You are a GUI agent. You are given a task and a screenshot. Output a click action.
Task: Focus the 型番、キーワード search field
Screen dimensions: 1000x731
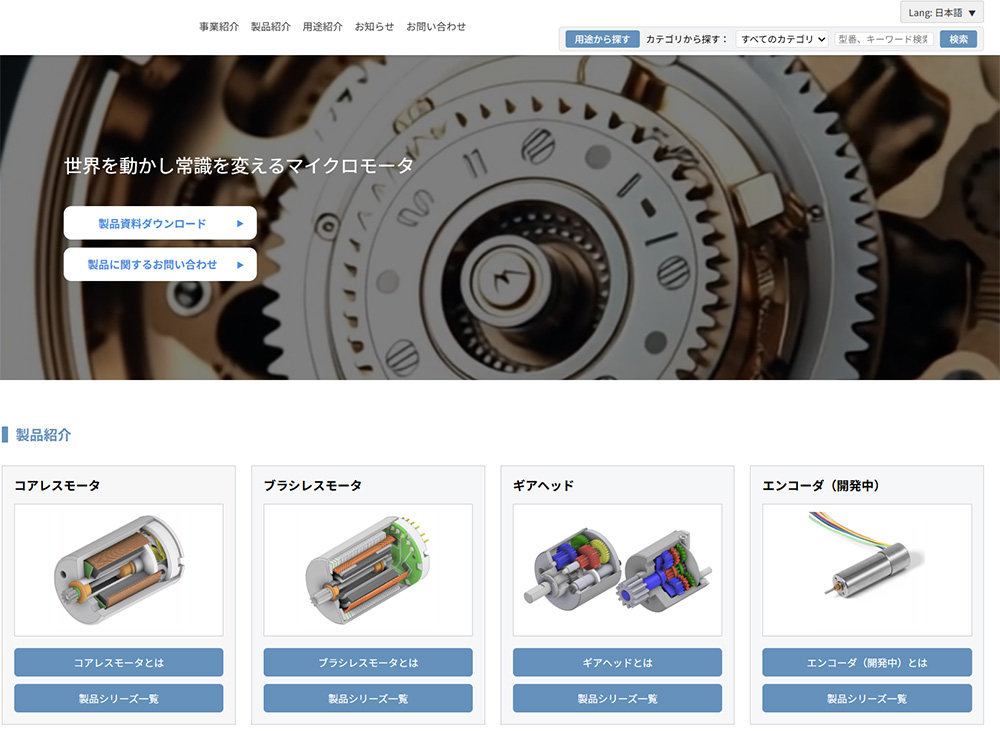(883, 39)
